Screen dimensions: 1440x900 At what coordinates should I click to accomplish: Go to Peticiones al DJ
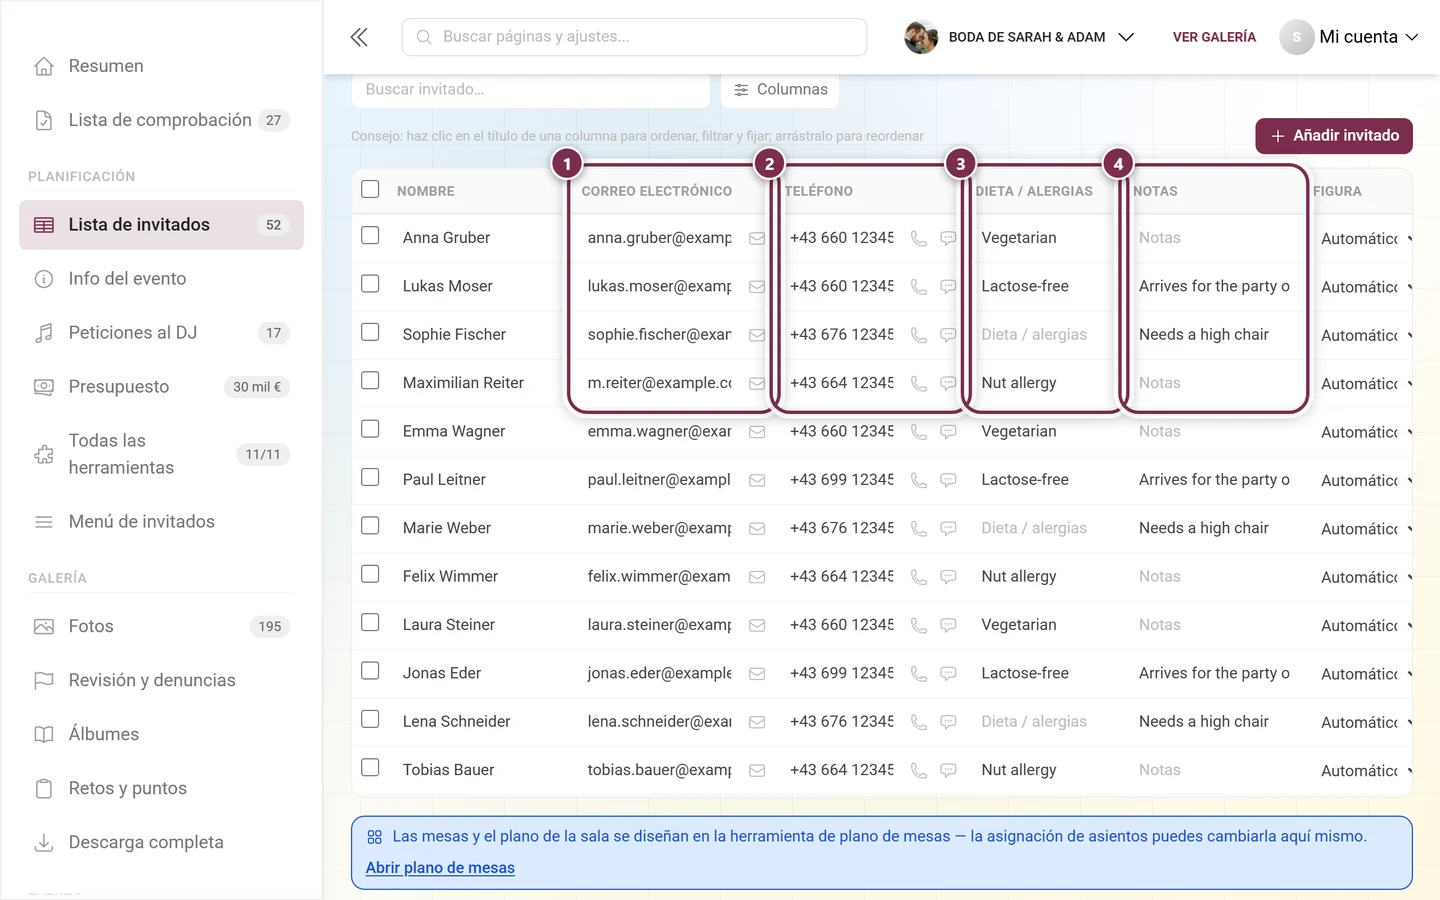pos(161,333)
